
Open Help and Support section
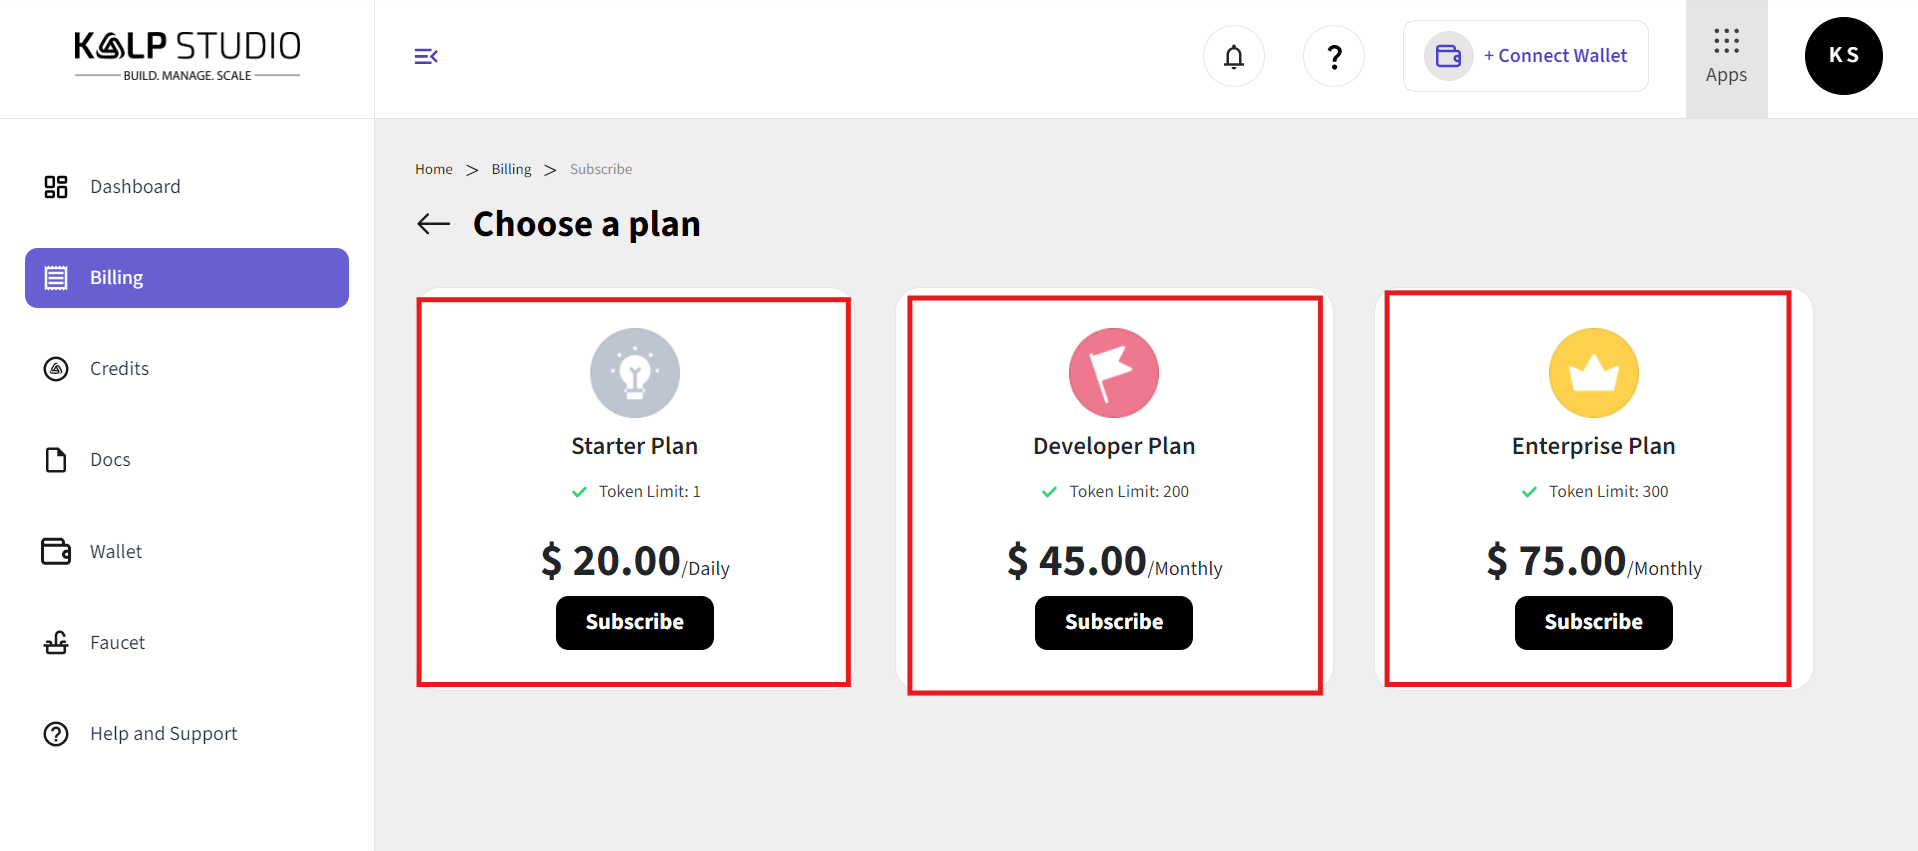[163, 734]
